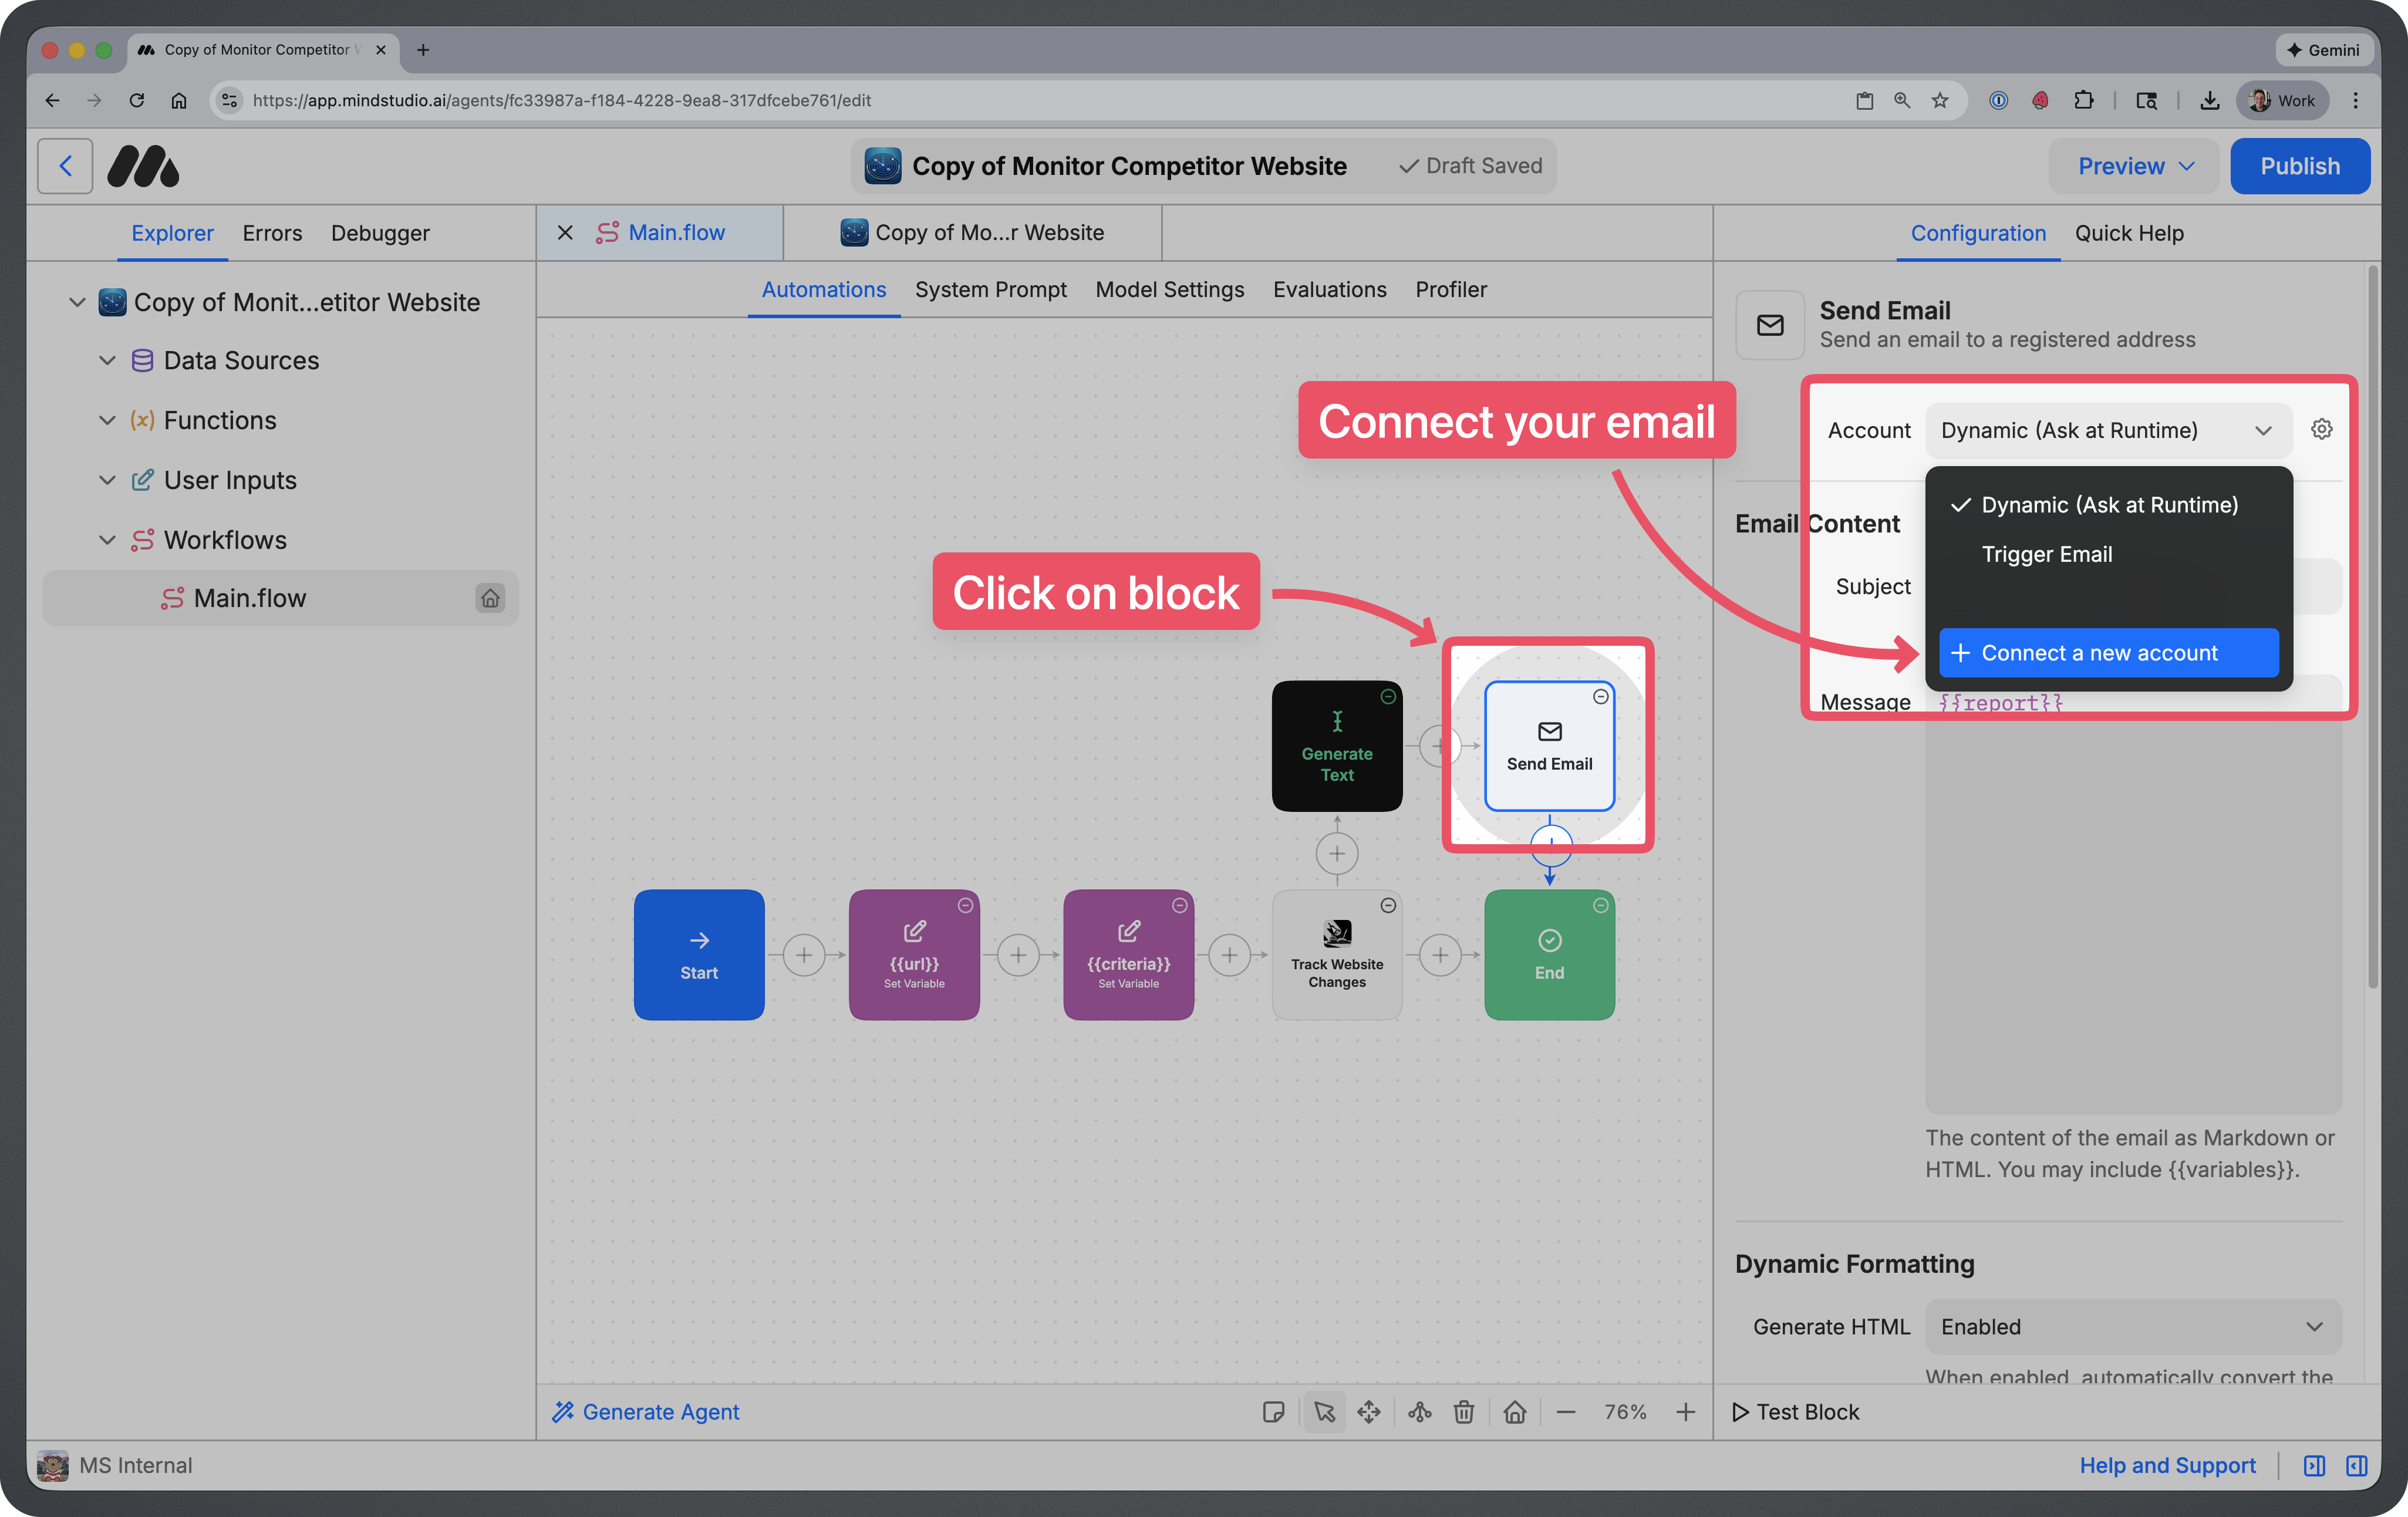
Task: Select the cursor selection tool in canvas toolbar
Action: (x=1324, y=1412)
